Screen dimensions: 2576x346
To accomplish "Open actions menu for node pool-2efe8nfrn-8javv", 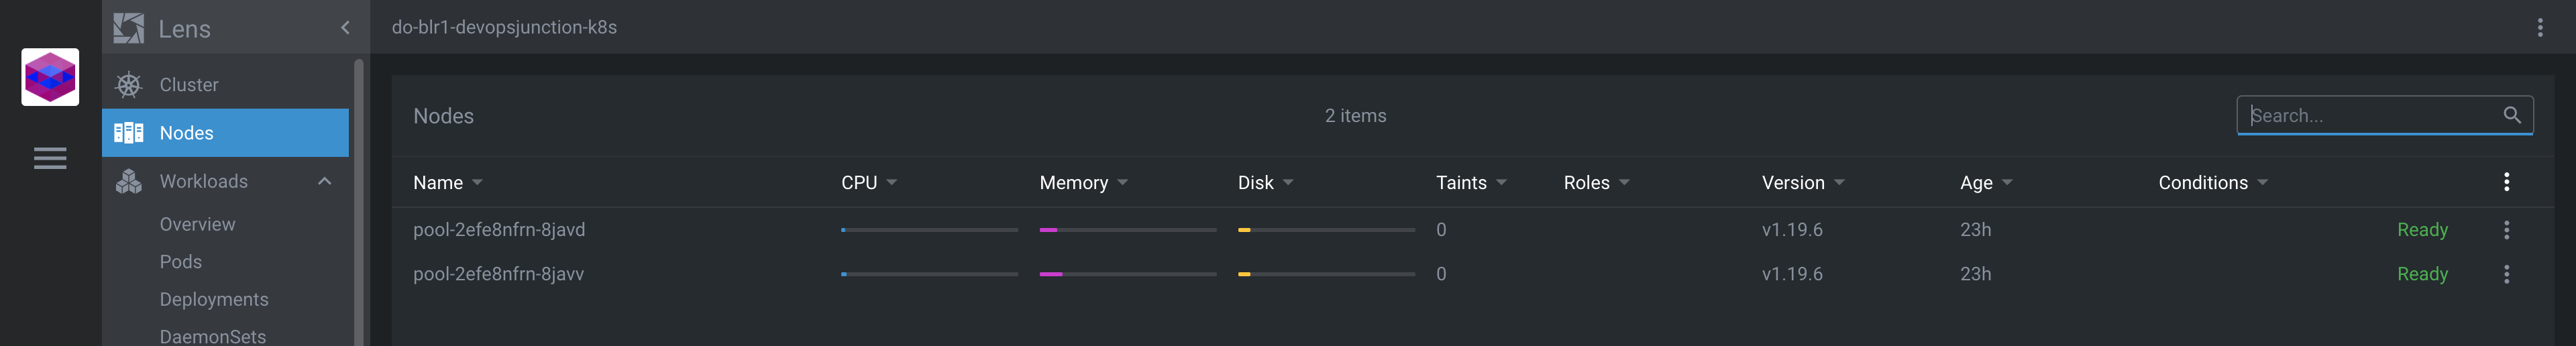I will [x=2506, y=274].
